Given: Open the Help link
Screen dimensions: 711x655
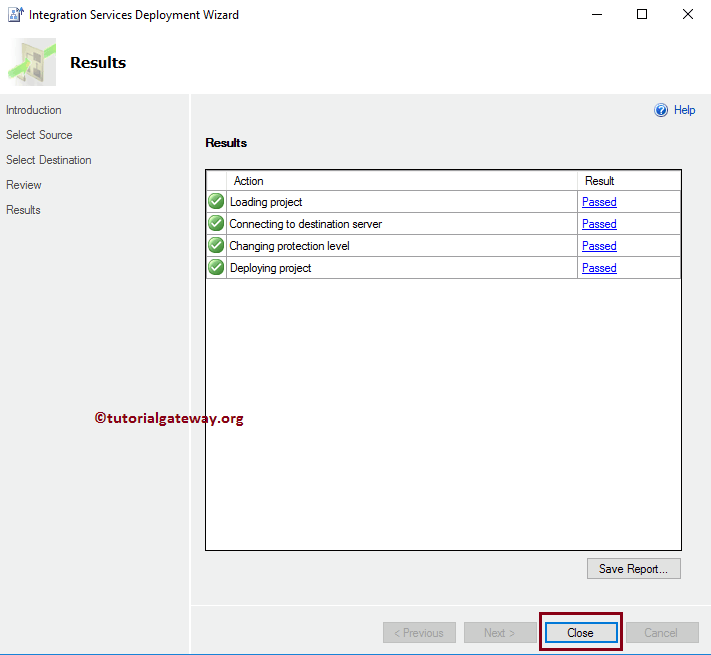Looking at the screenshot, I should pyautogui.click(x=684, y=110).
